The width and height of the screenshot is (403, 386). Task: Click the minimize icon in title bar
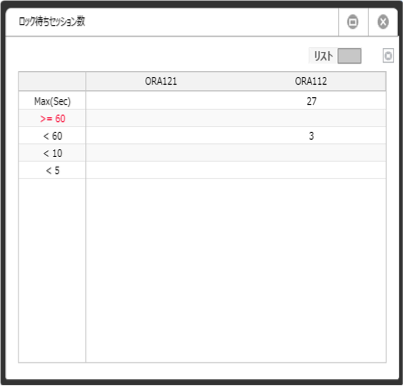pyautogui.click(x=353, y=22)
